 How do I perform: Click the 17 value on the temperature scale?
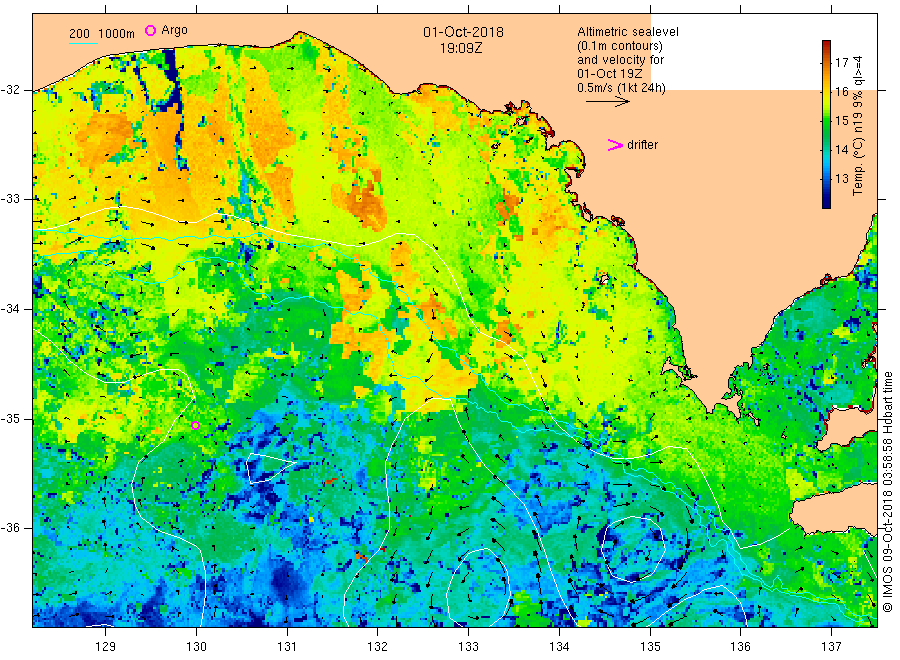841,63
